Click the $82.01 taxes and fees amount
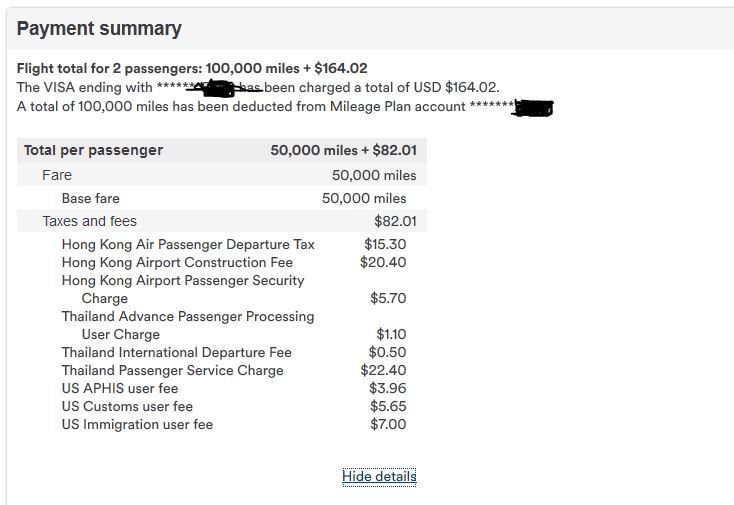Image resolution: width=734 pixels, height=505 pixels. (395, 221)
